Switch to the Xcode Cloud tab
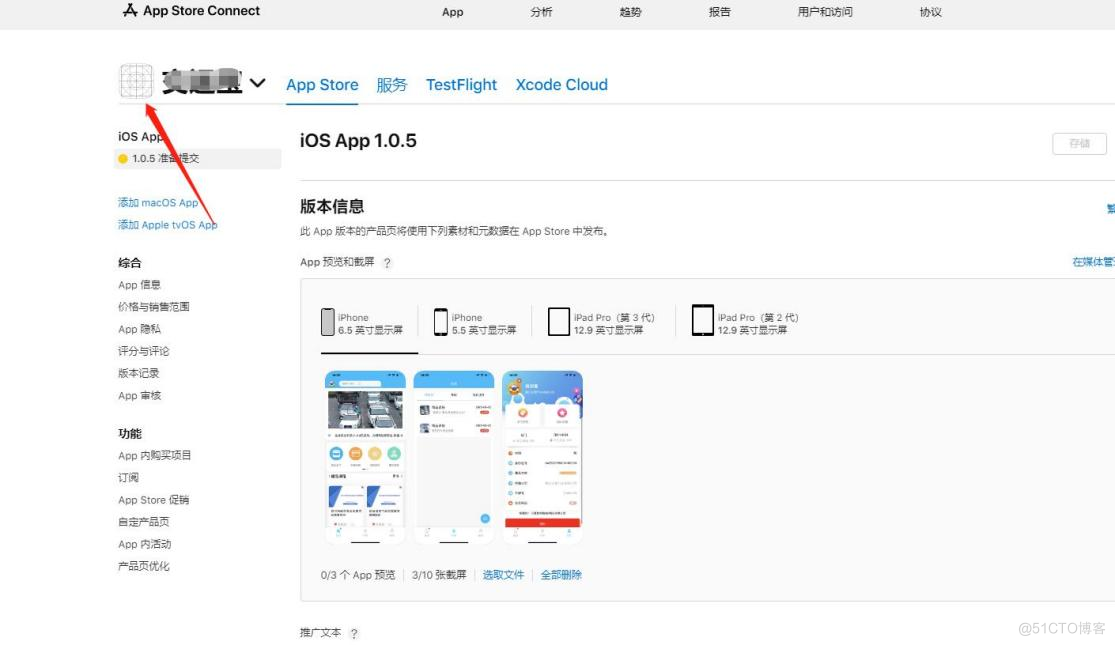 (x=562, y=85)
